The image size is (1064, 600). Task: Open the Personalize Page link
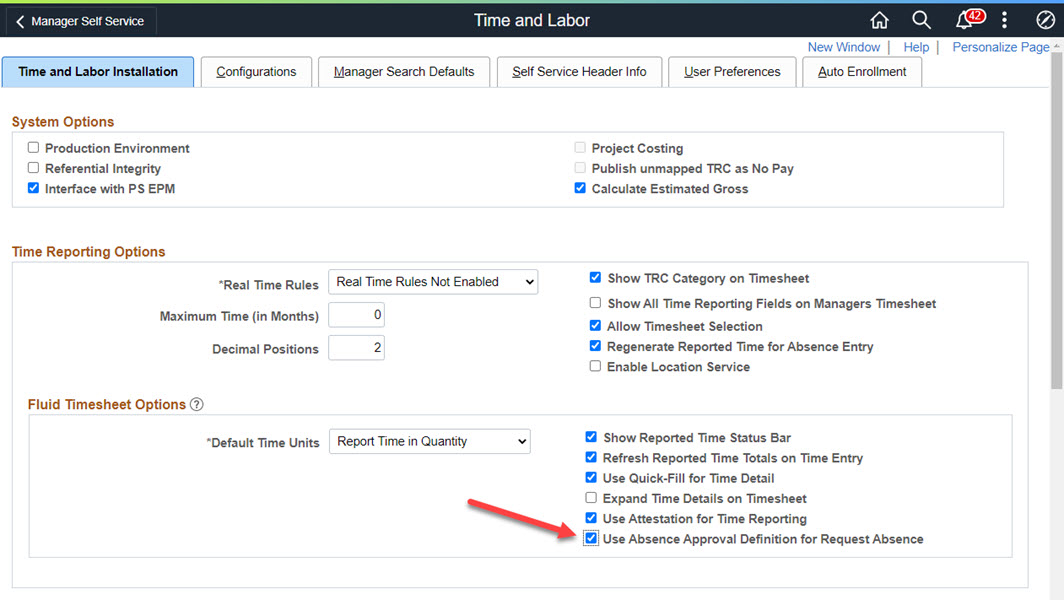pos(1000,47)
